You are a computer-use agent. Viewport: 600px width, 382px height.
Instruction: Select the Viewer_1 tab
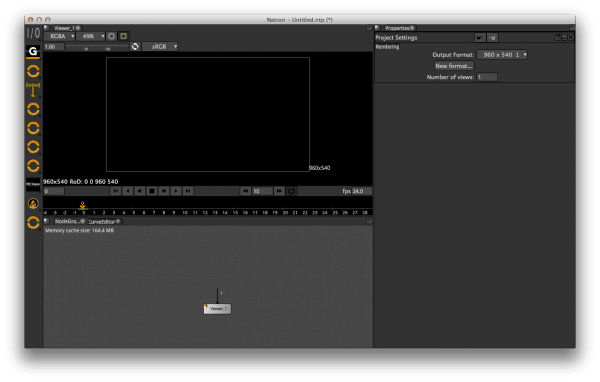coord(63,28)
